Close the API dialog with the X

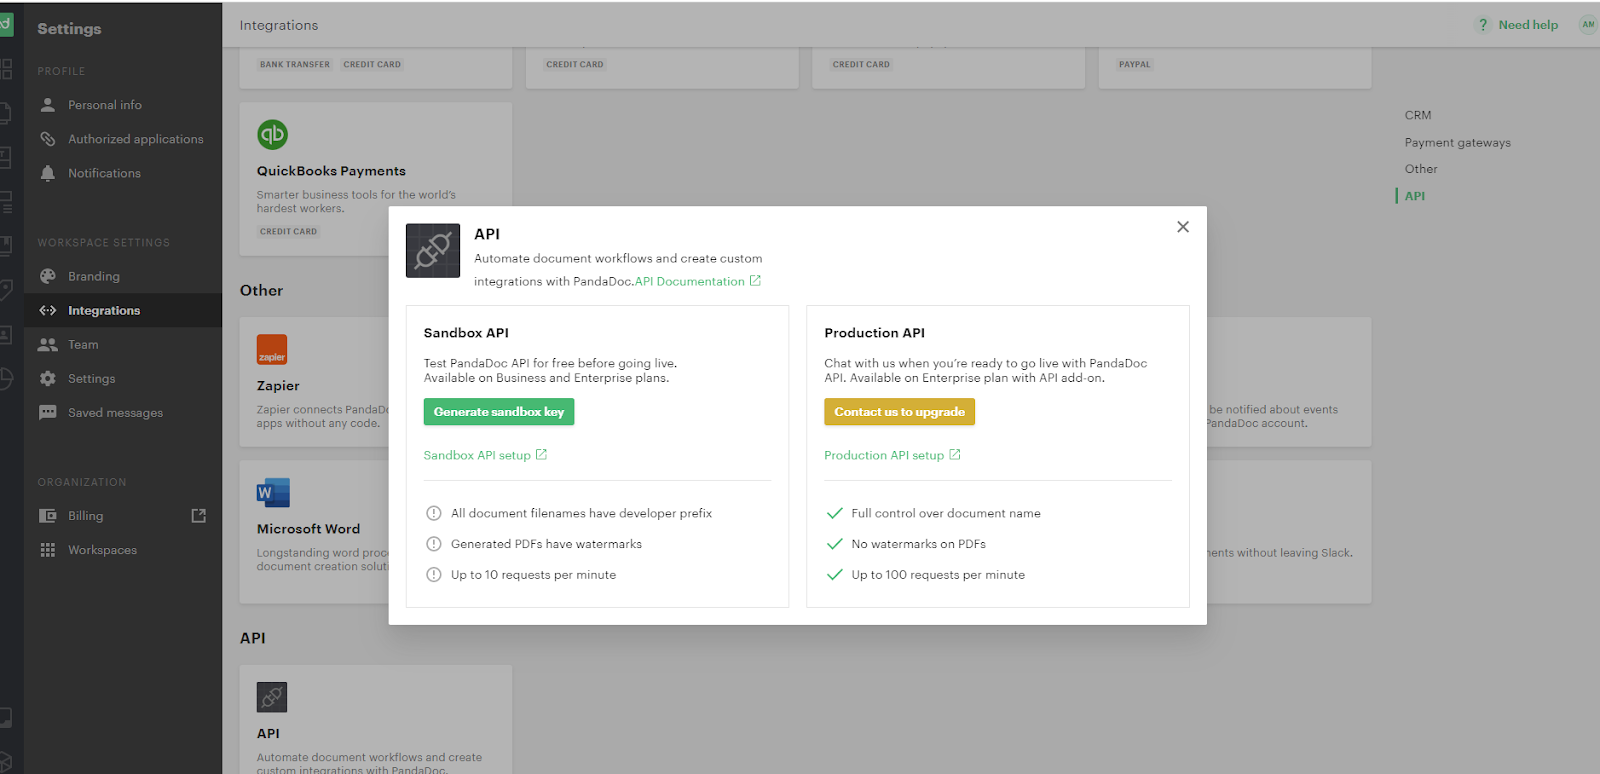point(1183,227)
